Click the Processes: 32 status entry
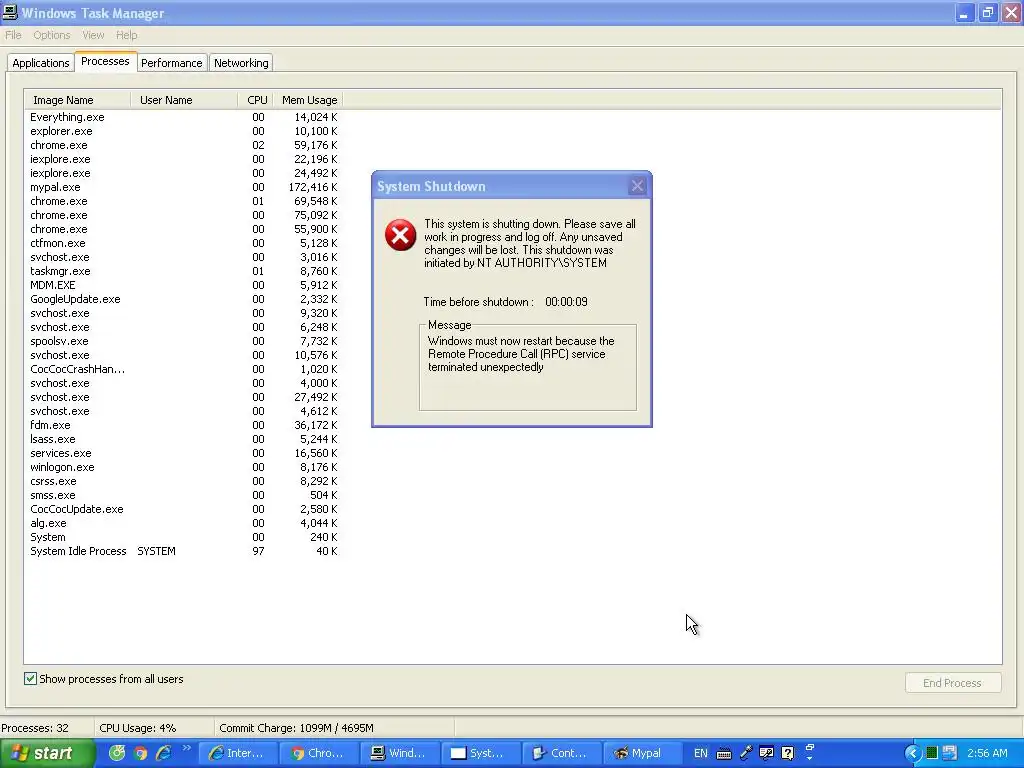 (x=35, y=728)
